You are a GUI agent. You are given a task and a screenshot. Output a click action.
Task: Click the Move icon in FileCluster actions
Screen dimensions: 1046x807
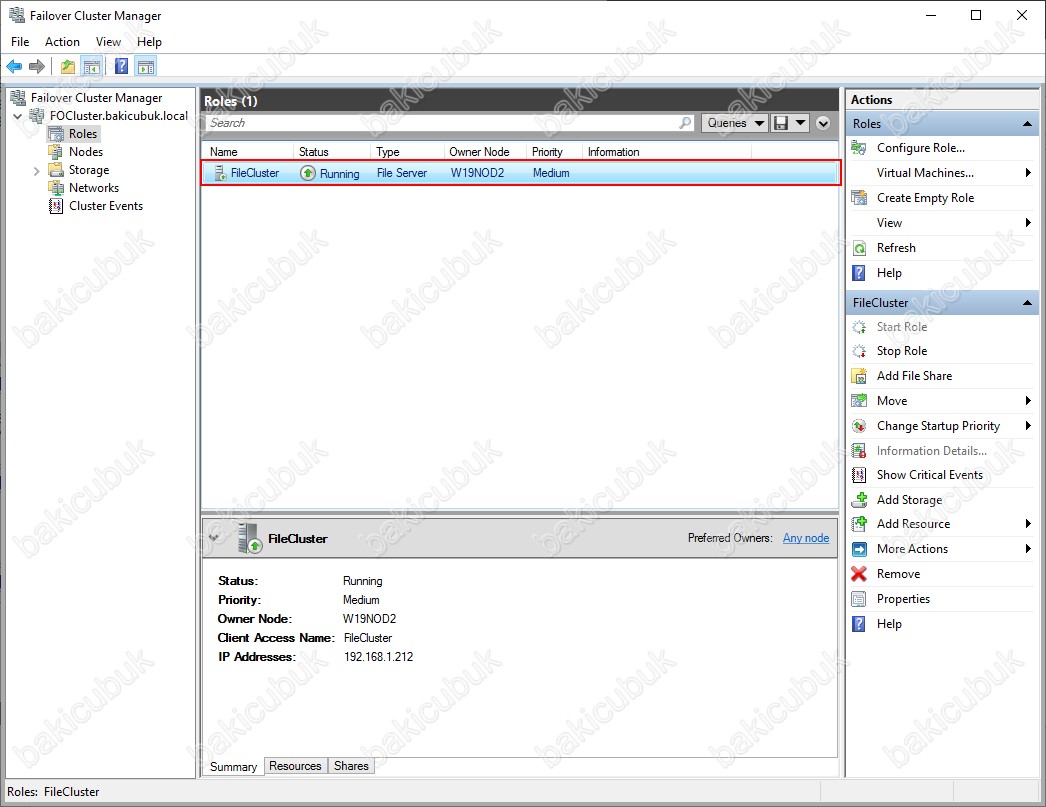[859, 401]
